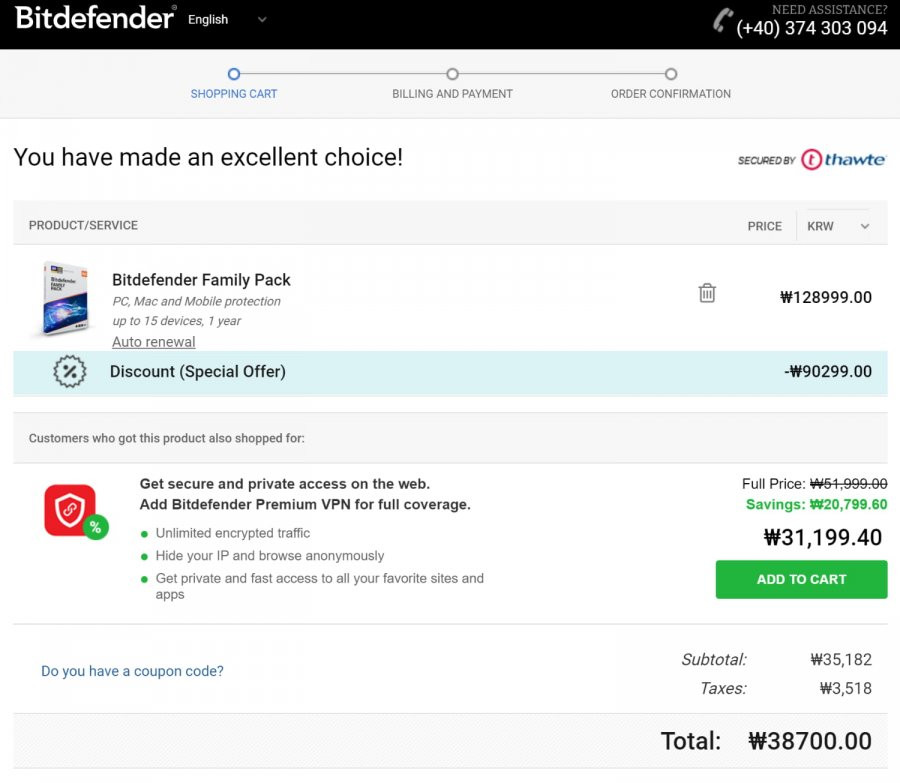Click the Full Price ₩51,999.00 text
Image resolution: width=900 pixels, height=783 pixels.
[814, 484]
